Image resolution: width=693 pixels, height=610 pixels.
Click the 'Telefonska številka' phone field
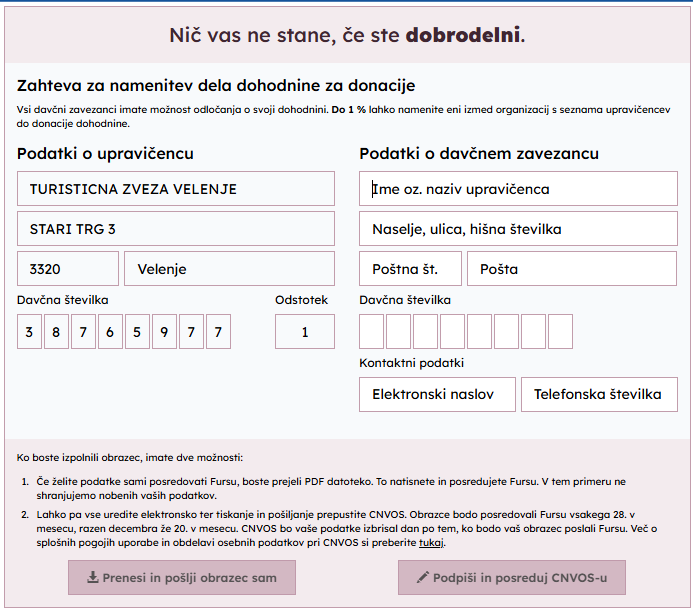(598, 394)
